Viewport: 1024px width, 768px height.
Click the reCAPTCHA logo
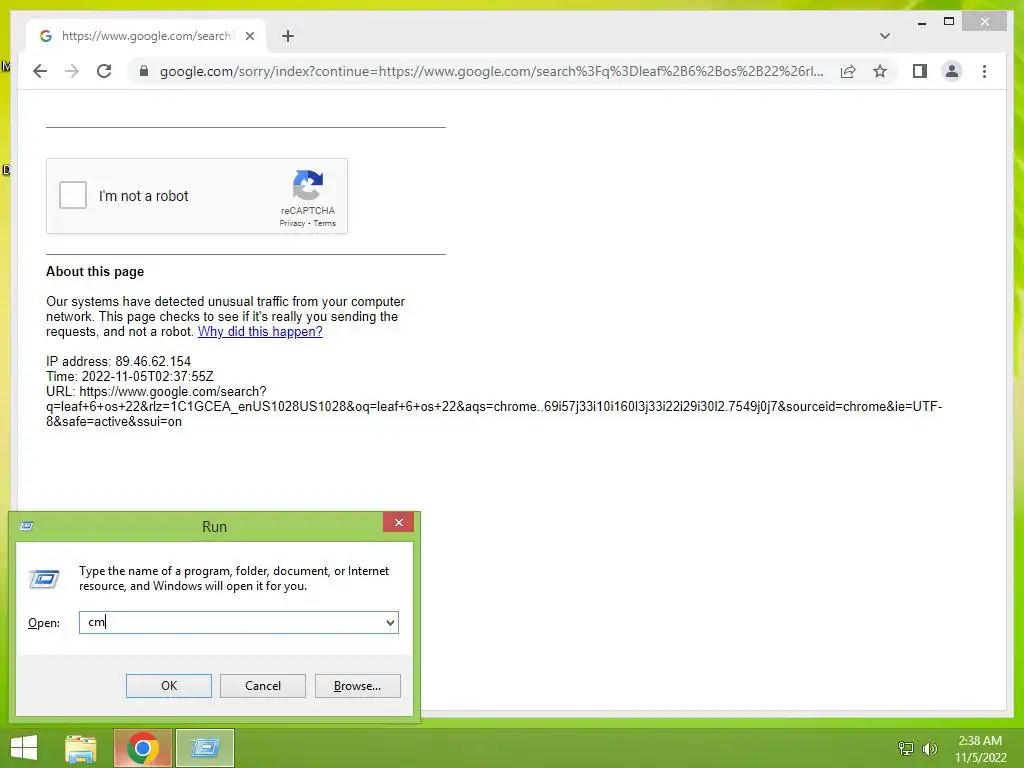(x=308, y=185)
